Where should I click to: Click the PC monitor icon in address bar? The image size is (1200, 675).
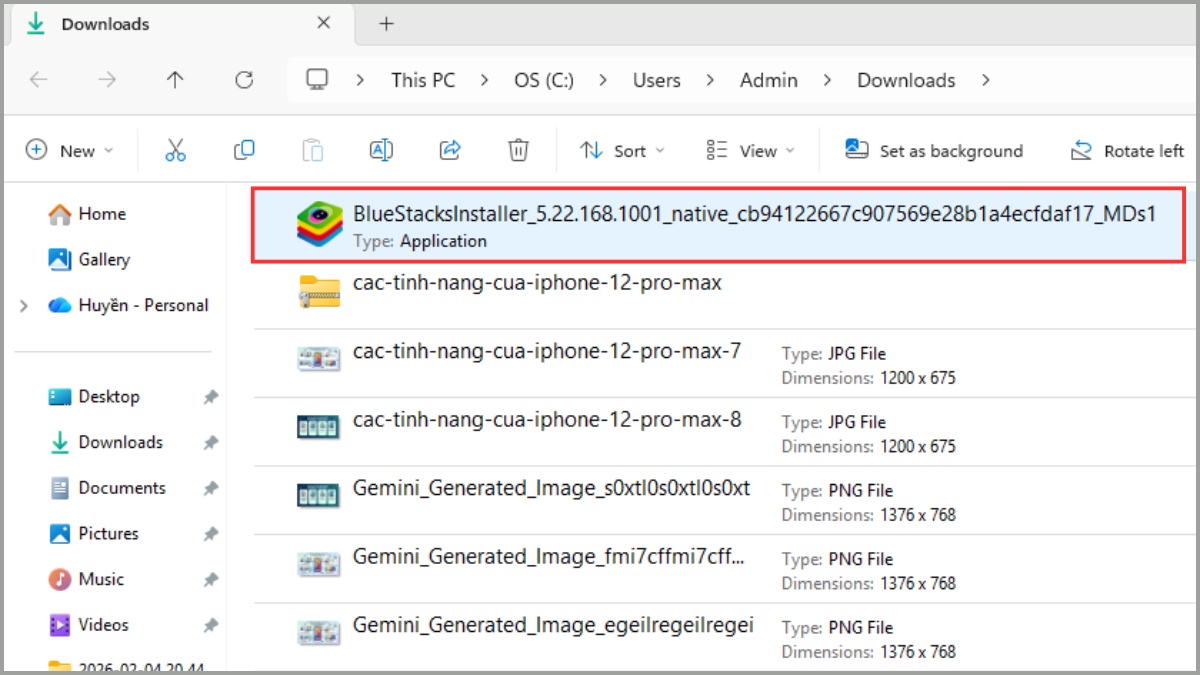coord(318,80)
